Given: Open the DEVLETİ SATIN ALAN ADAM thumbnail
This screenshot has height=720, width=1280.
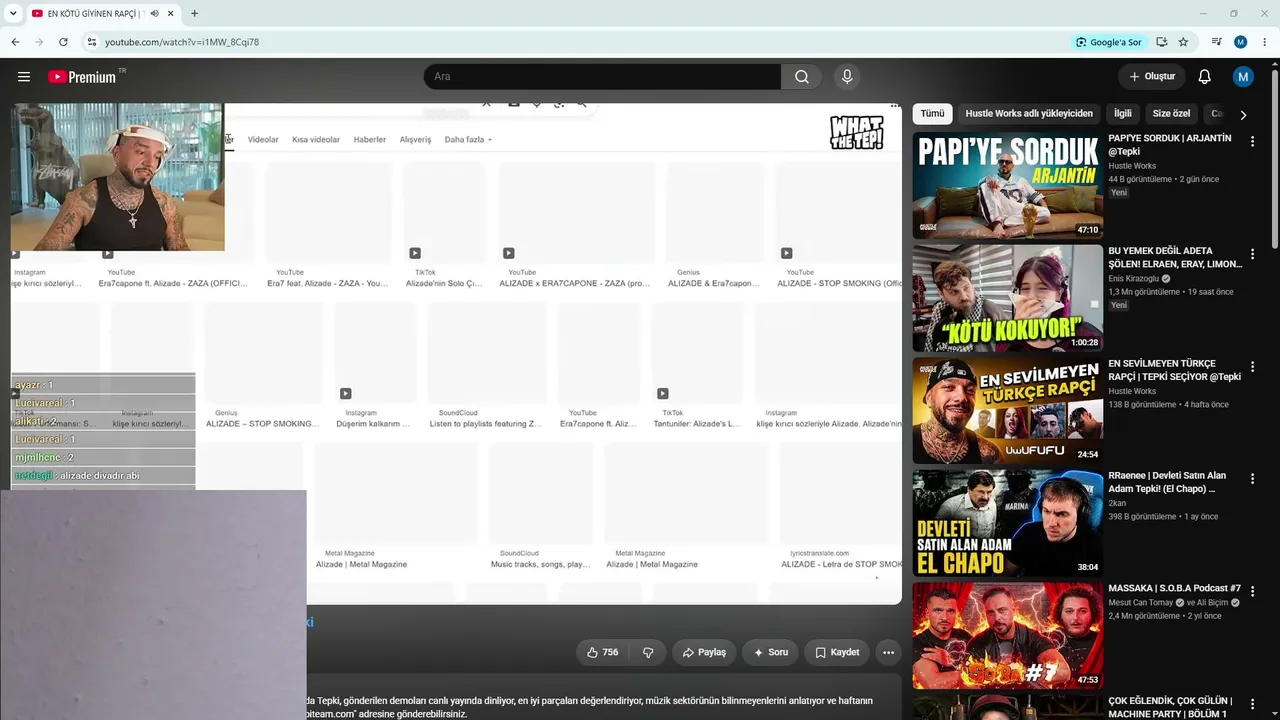Looking at the screenshot, I should (1008, 523).
